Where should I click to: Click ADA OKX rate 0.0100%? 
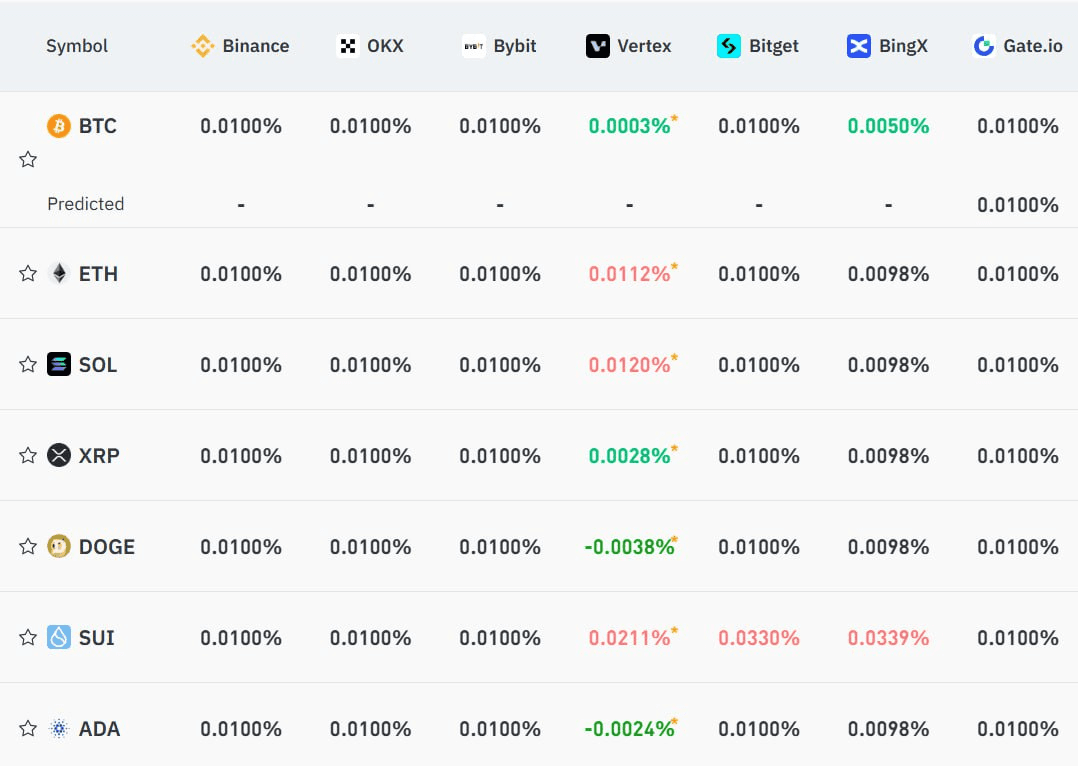(371, 728)
